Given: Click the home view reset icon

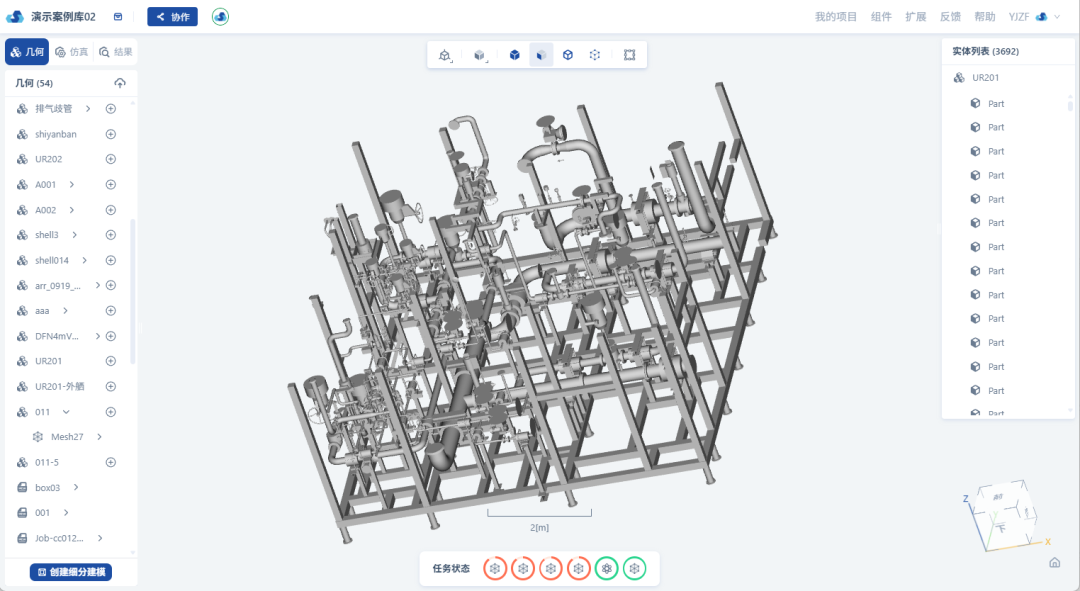Looking at the screenshot, I should click(x=1055, y=563).
